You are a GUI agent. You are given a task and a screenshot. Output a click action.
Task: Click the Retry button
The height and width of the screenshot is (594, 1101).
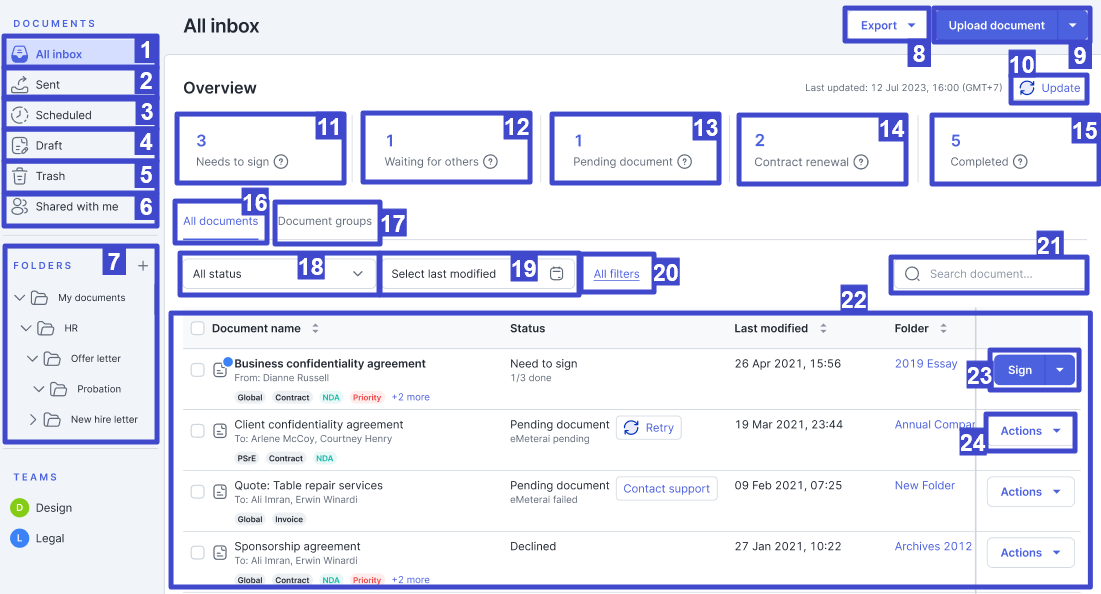648,428
